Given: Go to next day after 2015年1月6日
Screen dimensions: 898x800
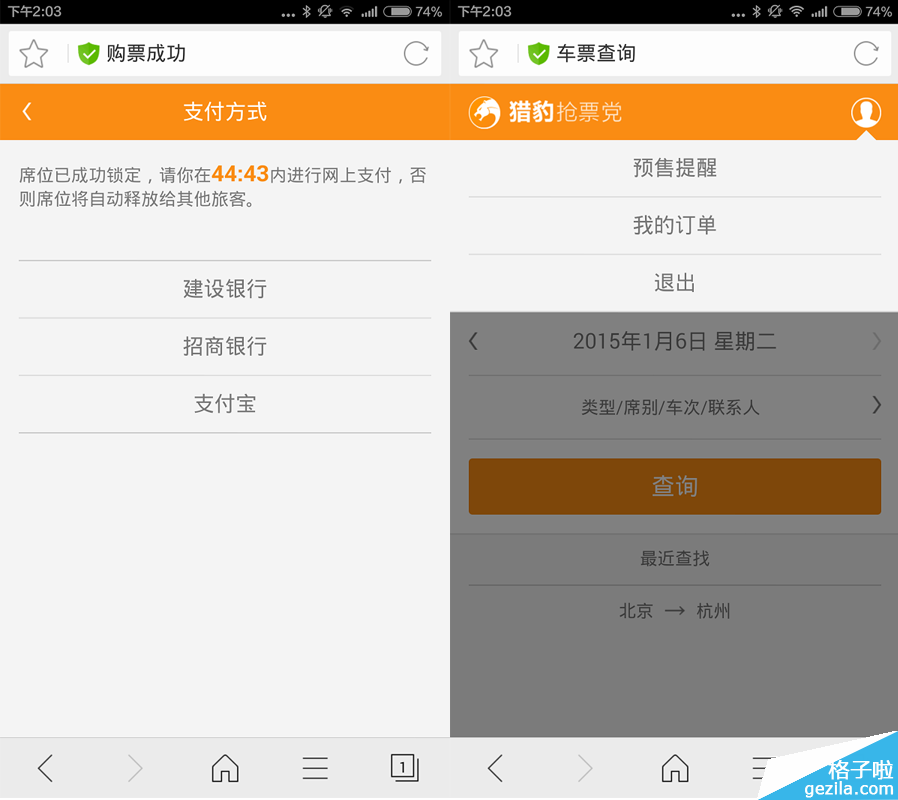Looking at the screenshot, I should pyautogui.click(x=876, y=341).
